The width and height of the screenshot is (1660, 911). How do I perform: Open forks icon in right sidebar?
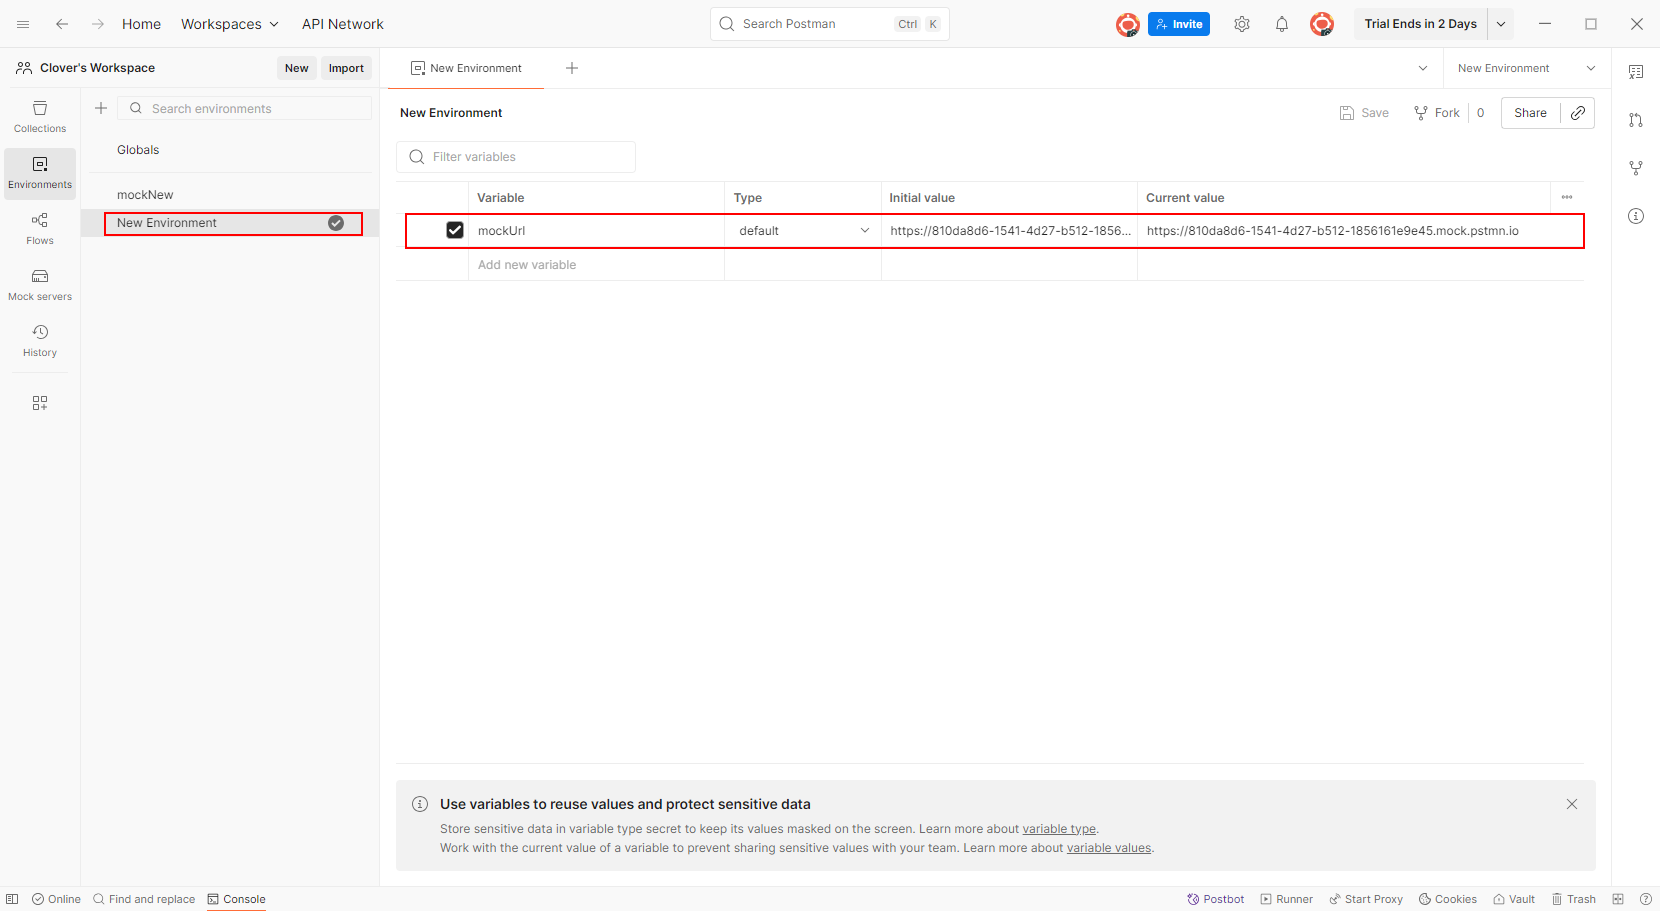click(1636, 168)
